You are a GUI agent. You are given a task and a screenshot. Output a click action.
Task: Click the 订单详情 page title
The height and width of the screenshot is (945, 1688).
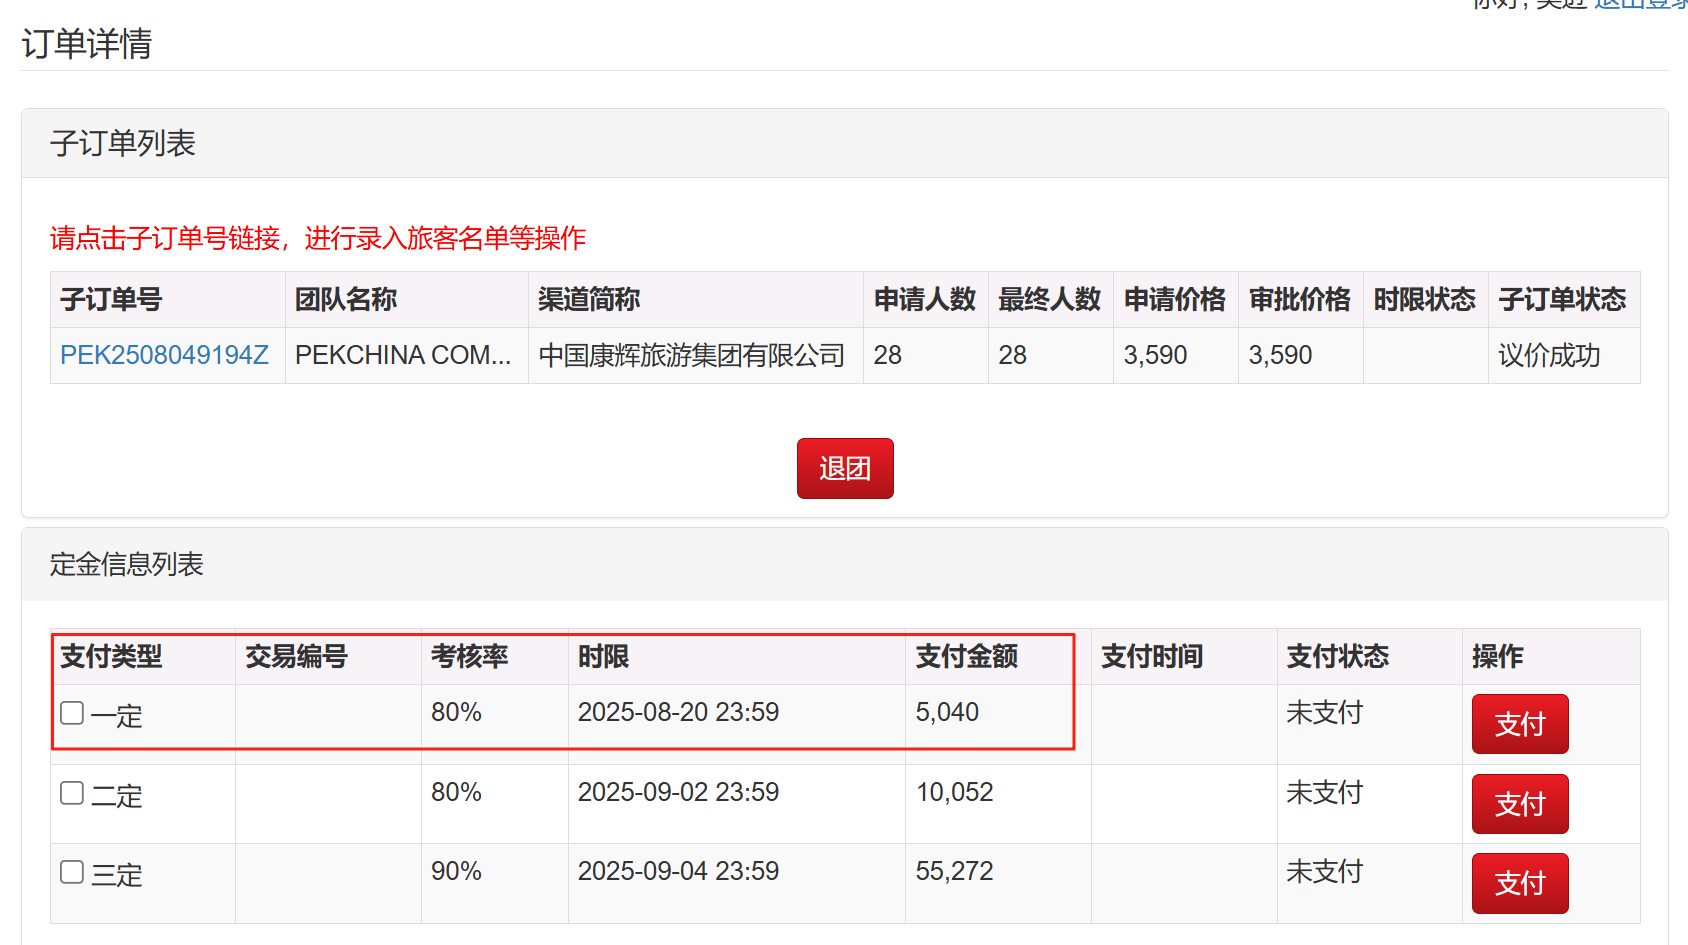[87, 44]
